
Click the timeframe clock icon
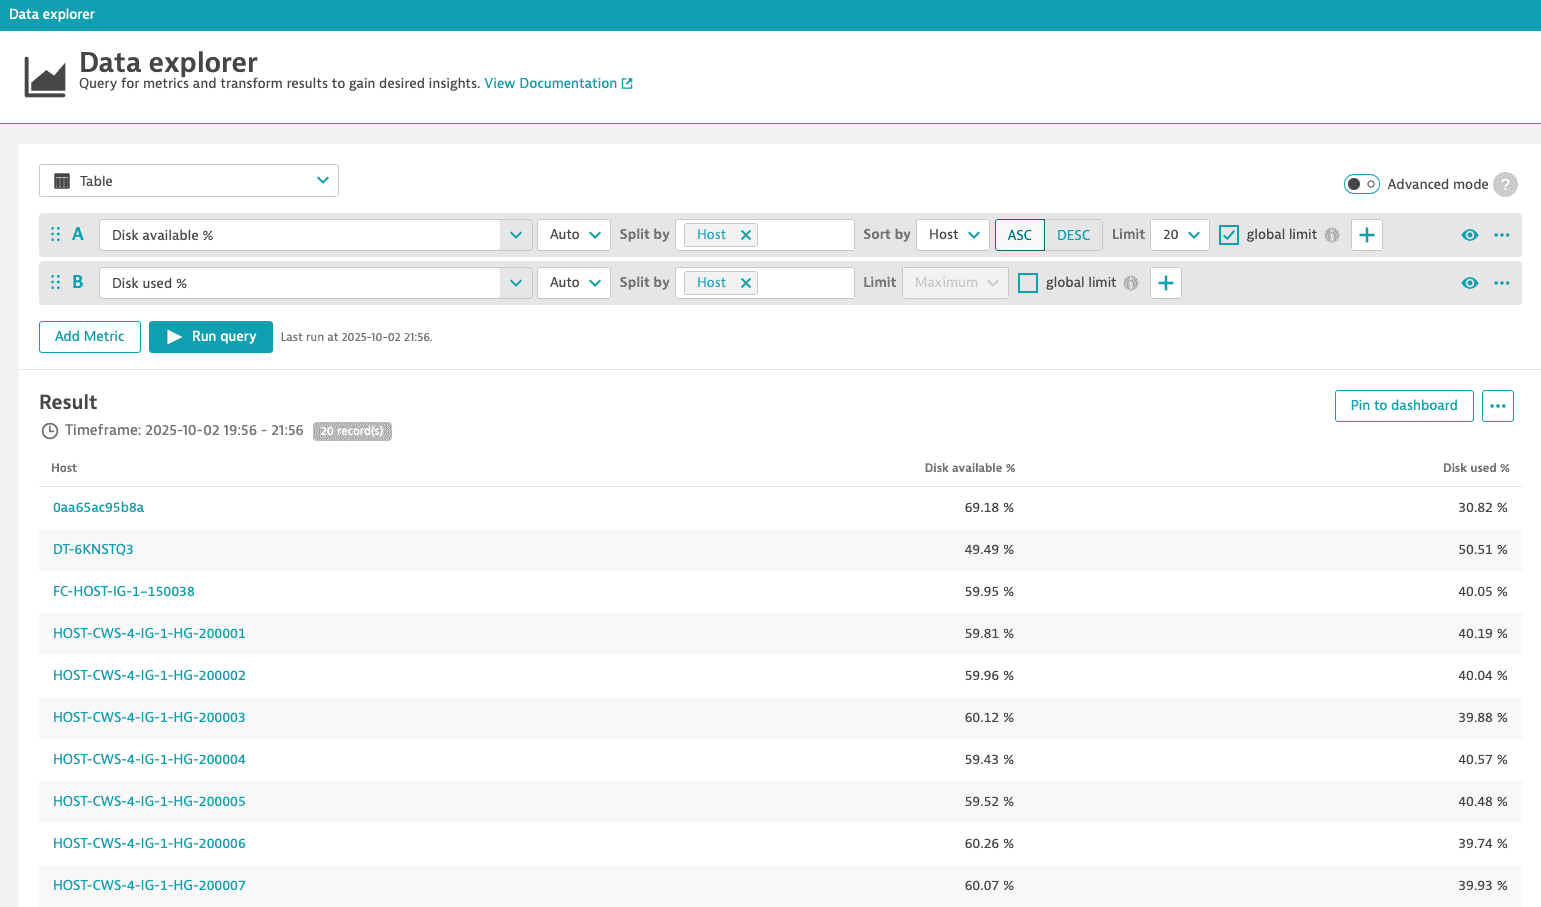[x=50, y=431]
